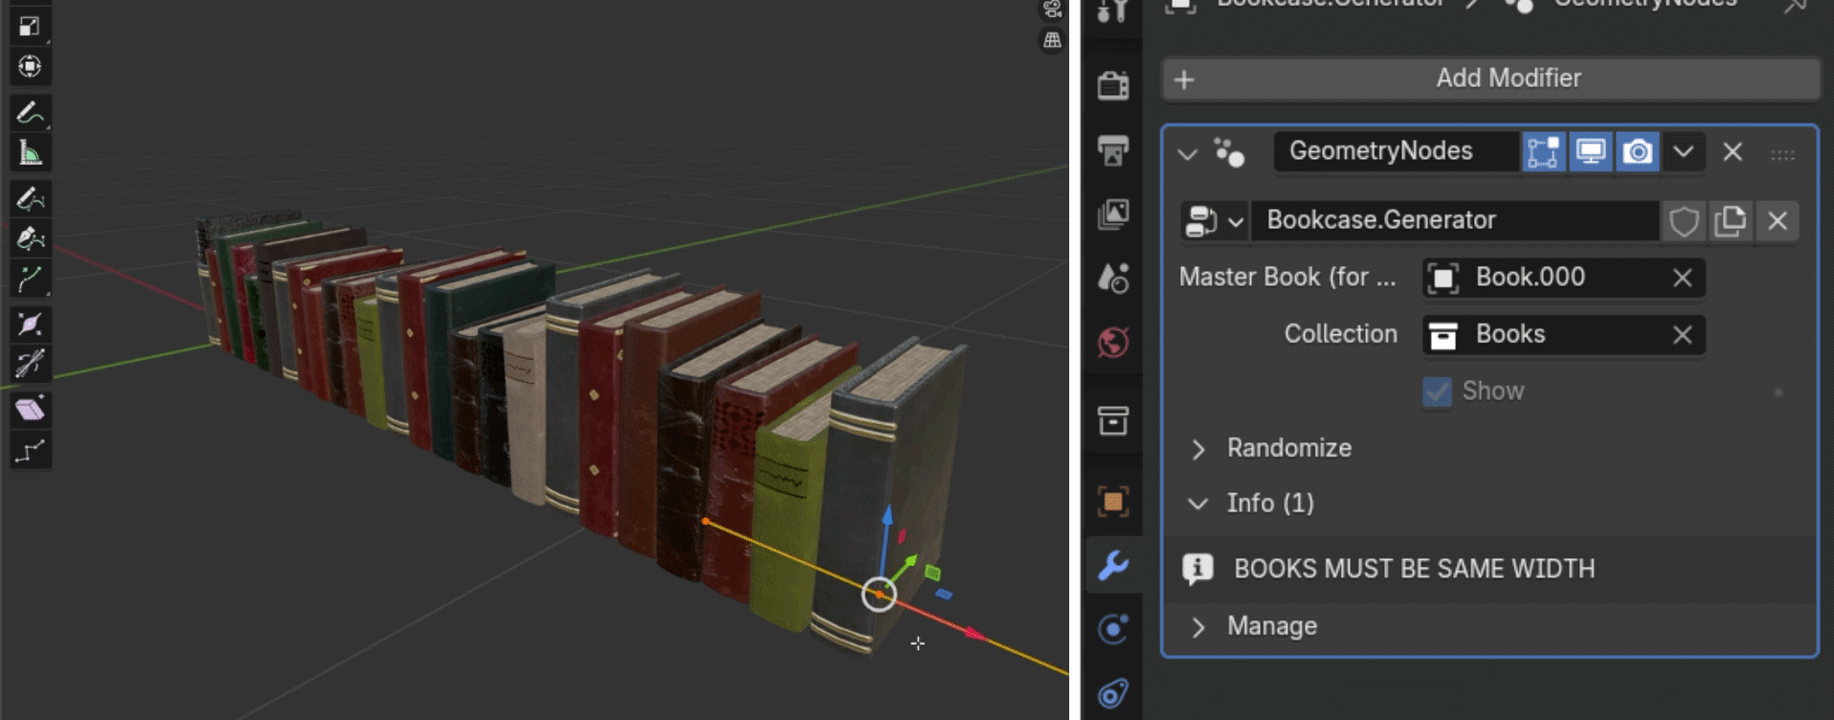
Task: Open the GeometryNodes modifier extras dropdown
Action: click(x=1683, y=152)
